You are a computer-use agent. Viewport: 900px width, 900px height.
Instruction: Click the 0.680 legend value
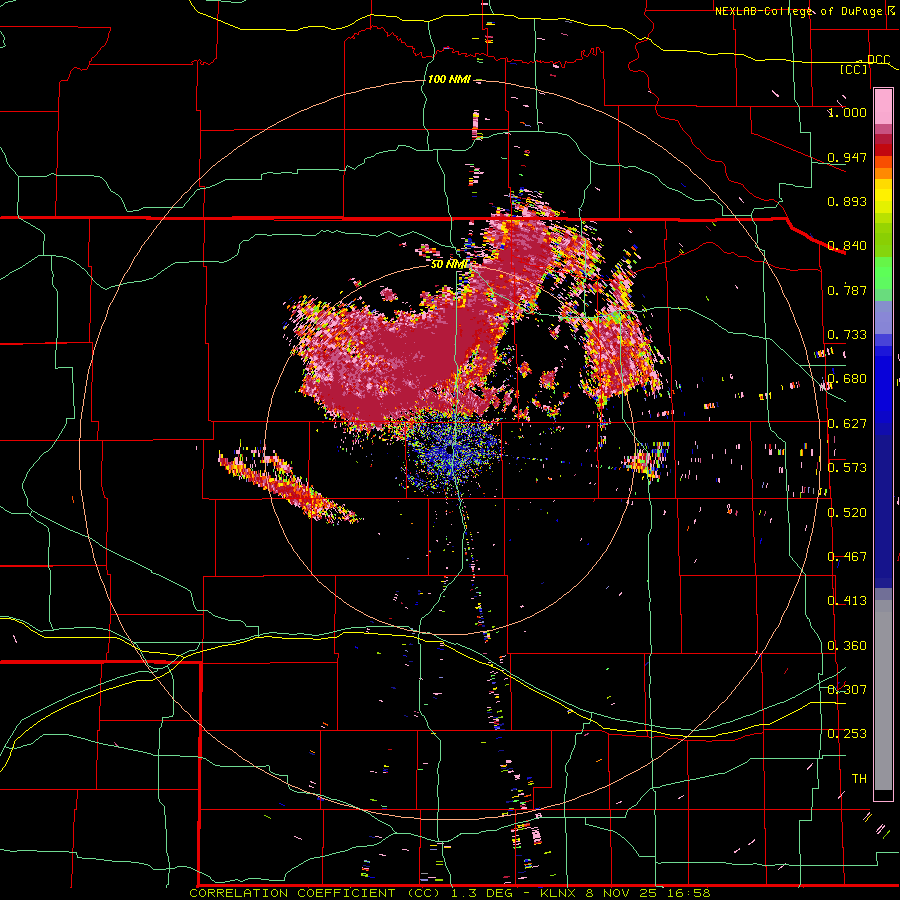point(847,379)
